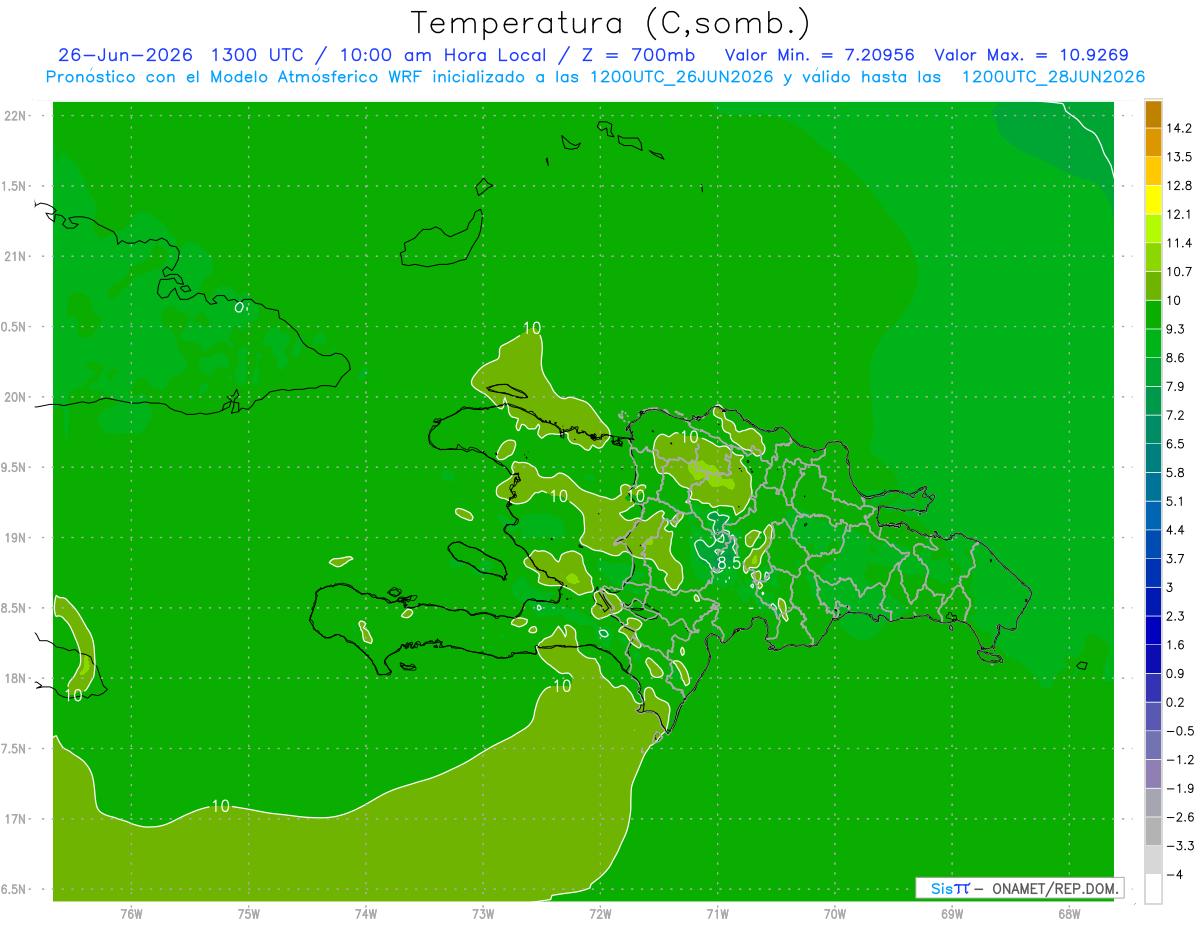Click the "8.6" legend value
Viewport: 1200px width, 927px height.
[x=1176, y=358]
